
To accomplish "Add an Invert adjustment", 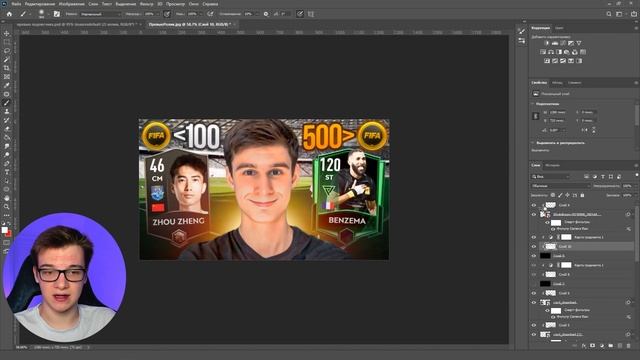I will coord(547,61).
